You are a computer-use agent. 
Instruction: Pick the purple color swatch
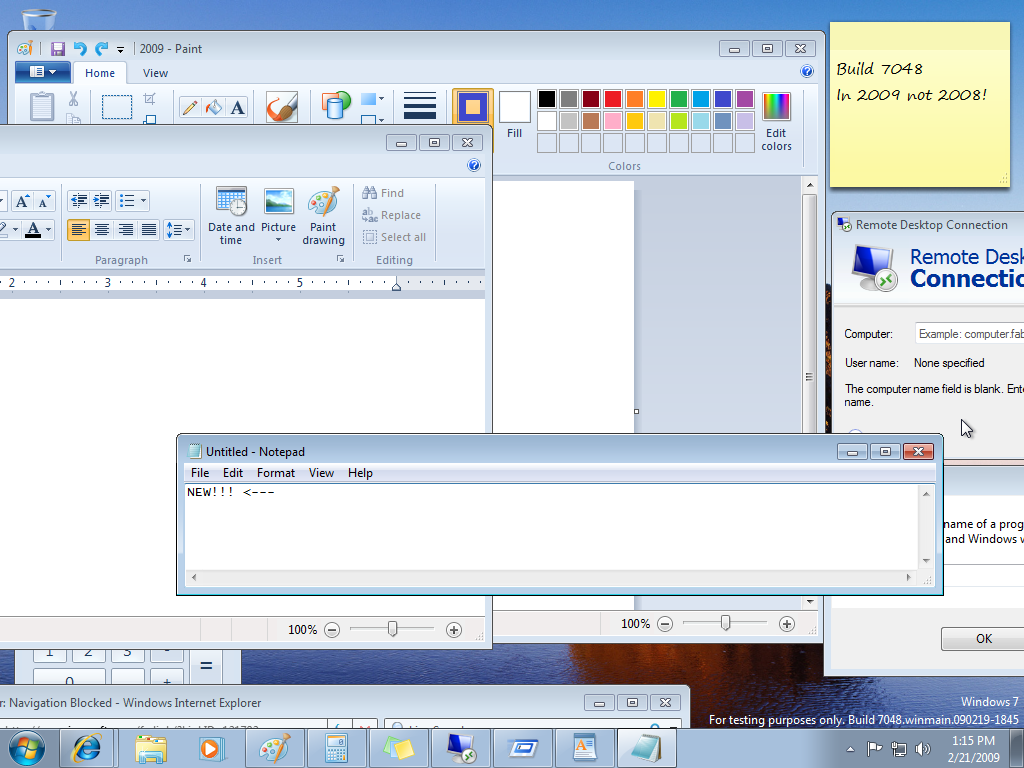[x=744, y=99]
